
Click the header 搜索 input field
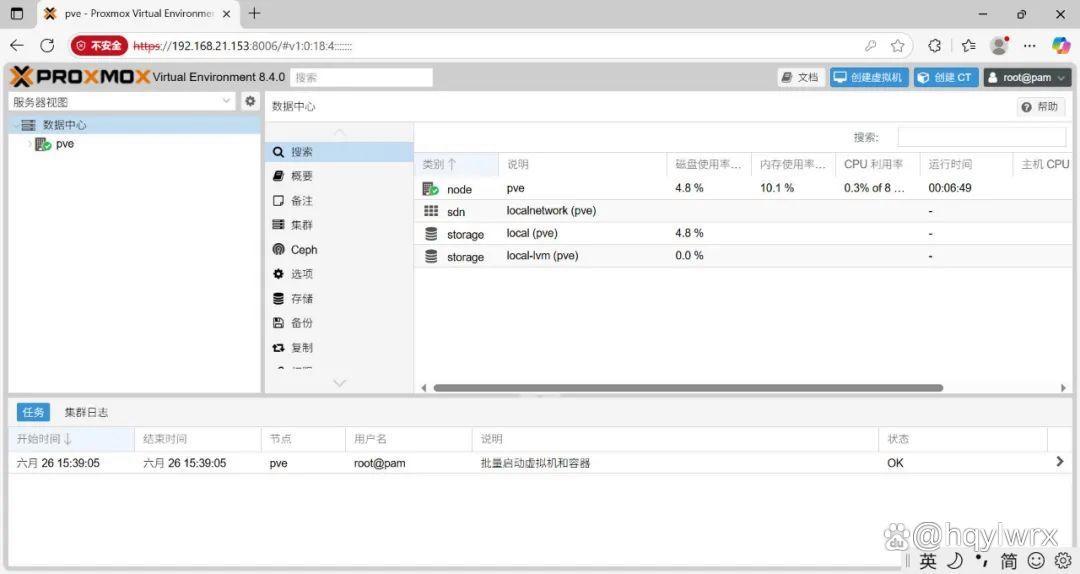[362, 77]
